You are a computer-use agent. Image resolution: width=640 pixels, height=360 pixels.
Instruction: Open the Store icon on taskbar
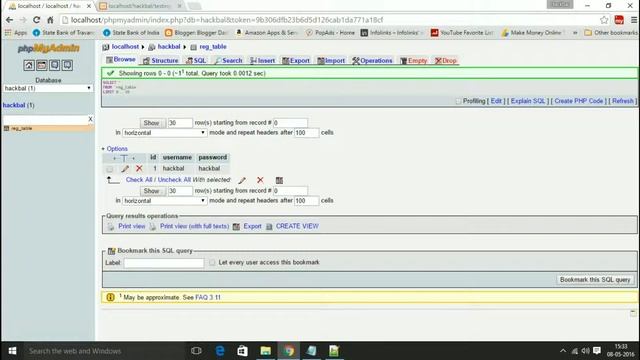(242, 351)
